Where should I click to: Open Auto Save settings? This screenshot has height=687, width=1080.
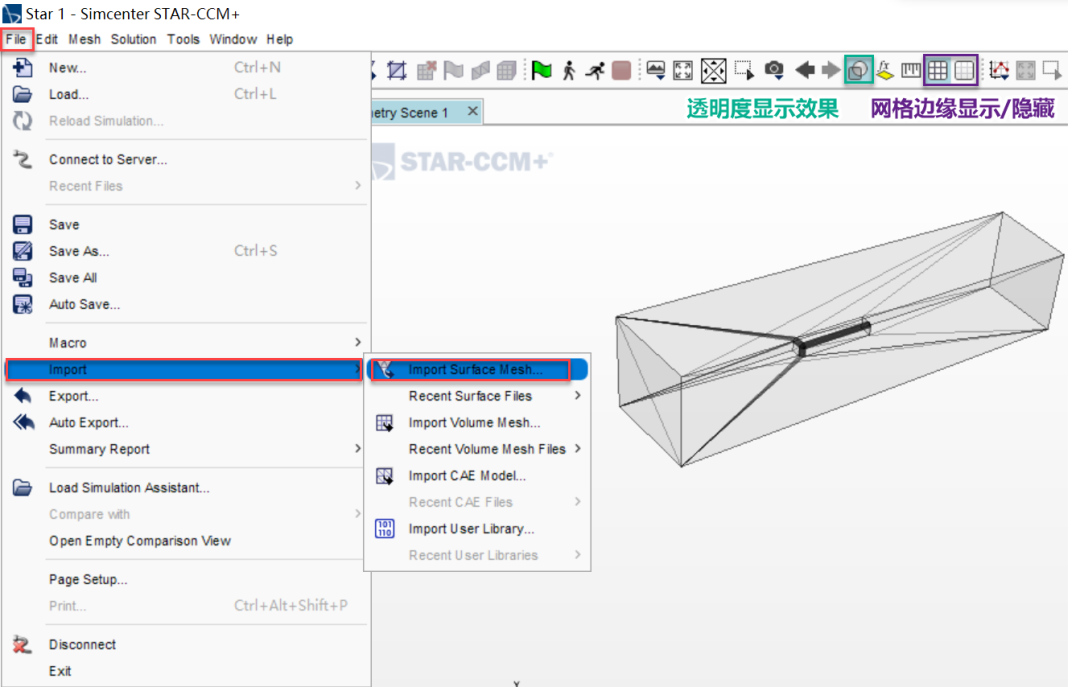186,304
